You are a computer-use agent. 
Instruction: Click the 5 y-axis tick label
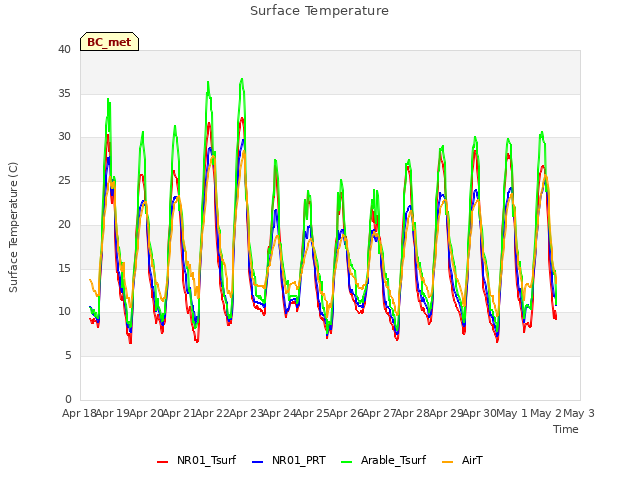[68, 356]
